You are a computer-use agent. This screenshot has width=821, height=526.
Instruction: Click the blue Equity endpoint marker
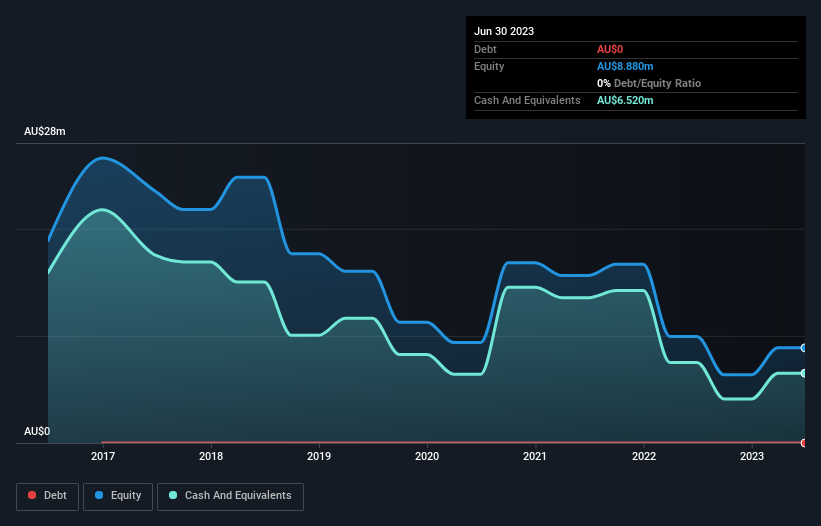(804, 348)
